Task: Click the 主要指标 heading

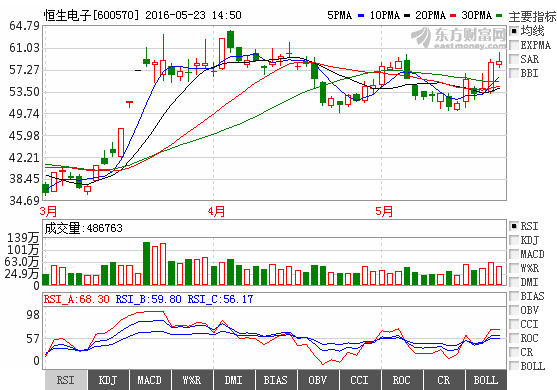Action: pyautogui.click(x=532, y=17)
